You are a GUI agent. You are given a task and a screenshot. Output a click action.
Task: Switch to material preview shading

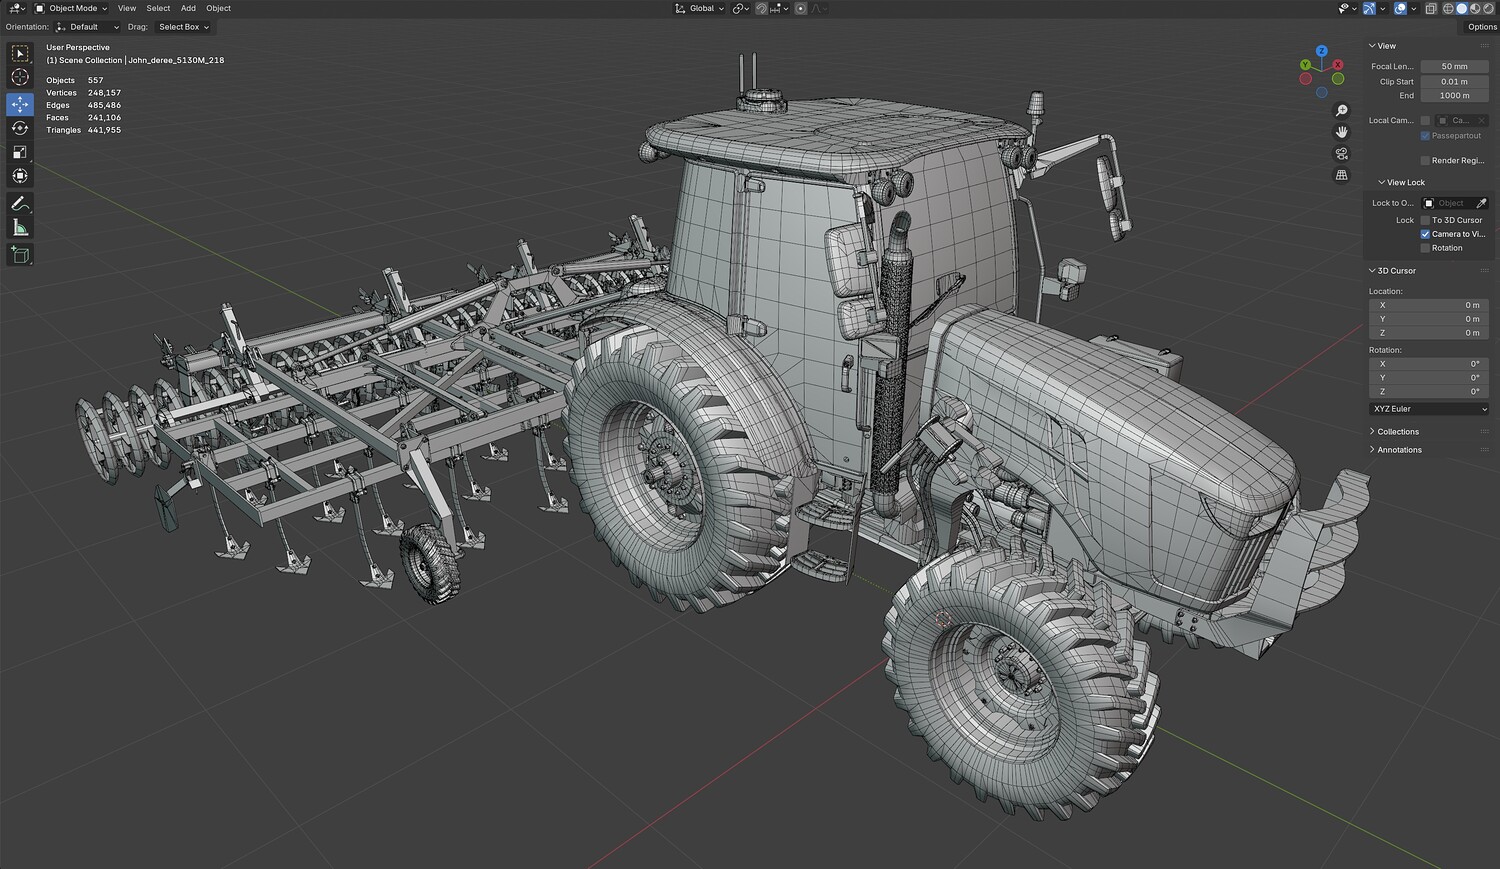pyautogui.click(x=1475, y=8)
